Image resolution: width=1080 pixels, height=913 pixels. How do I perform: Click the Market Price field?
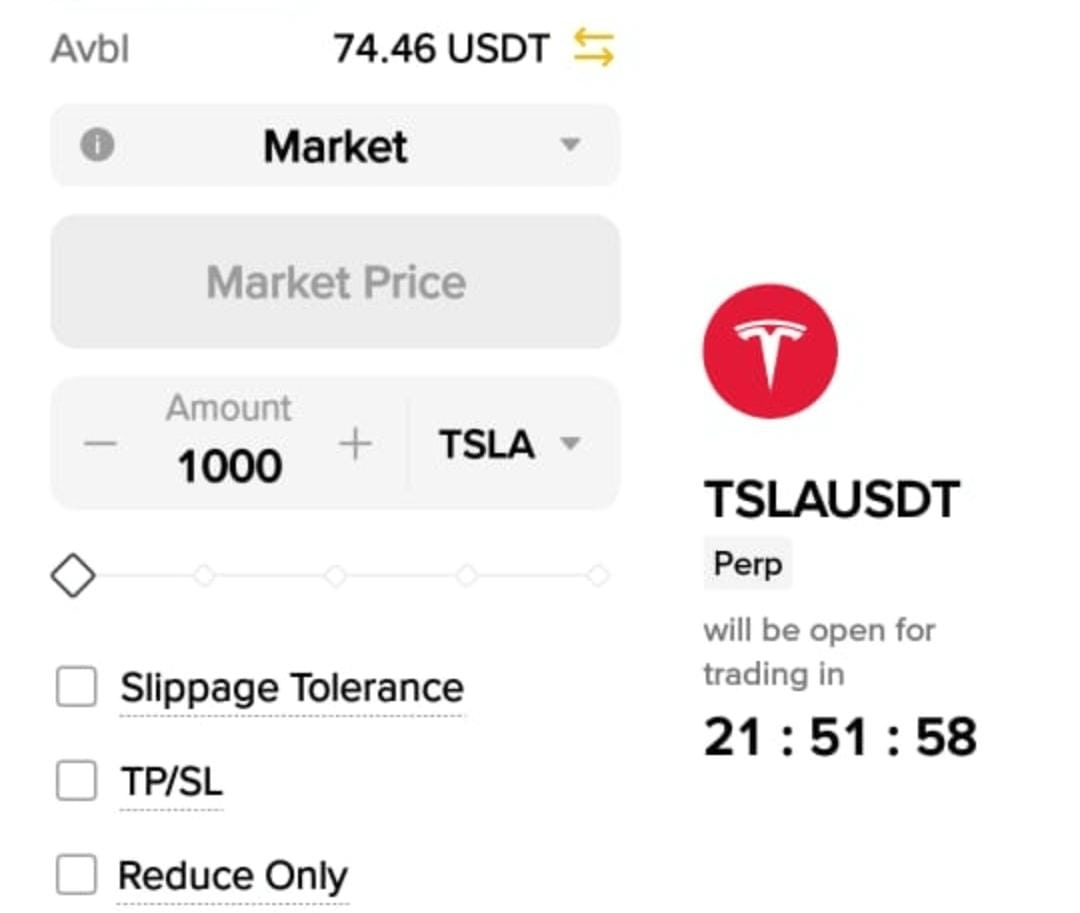[335, 282]
